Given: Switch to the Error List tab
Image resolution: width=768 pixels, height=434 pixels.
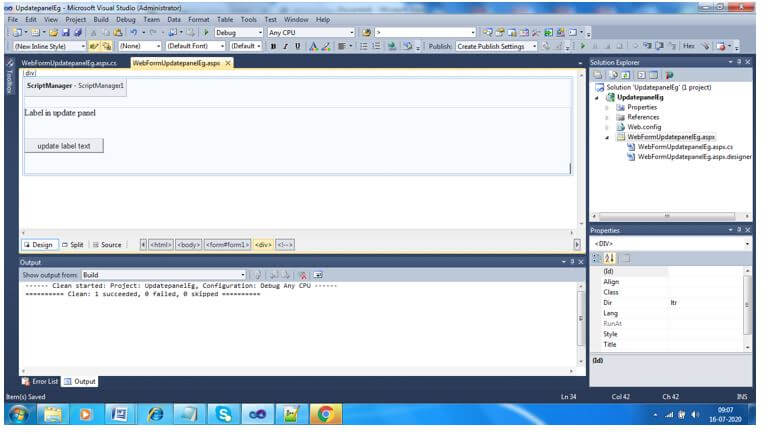Looking at the screenshot, I should click(40, 381).
